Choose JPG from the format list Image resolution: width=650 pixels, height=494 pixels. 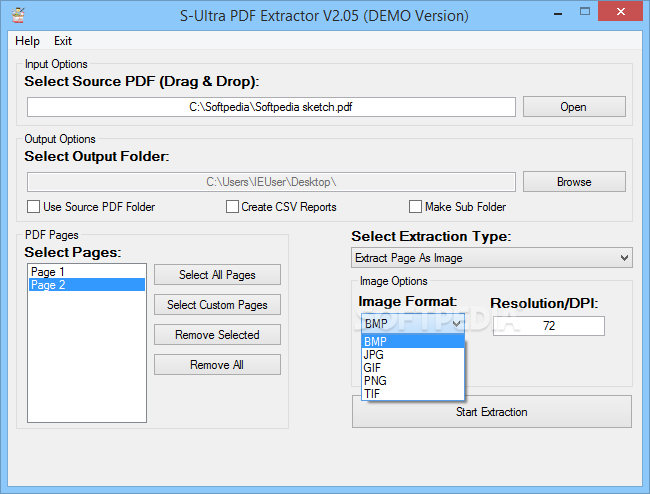pyautogui.click(x=413, y=355)
